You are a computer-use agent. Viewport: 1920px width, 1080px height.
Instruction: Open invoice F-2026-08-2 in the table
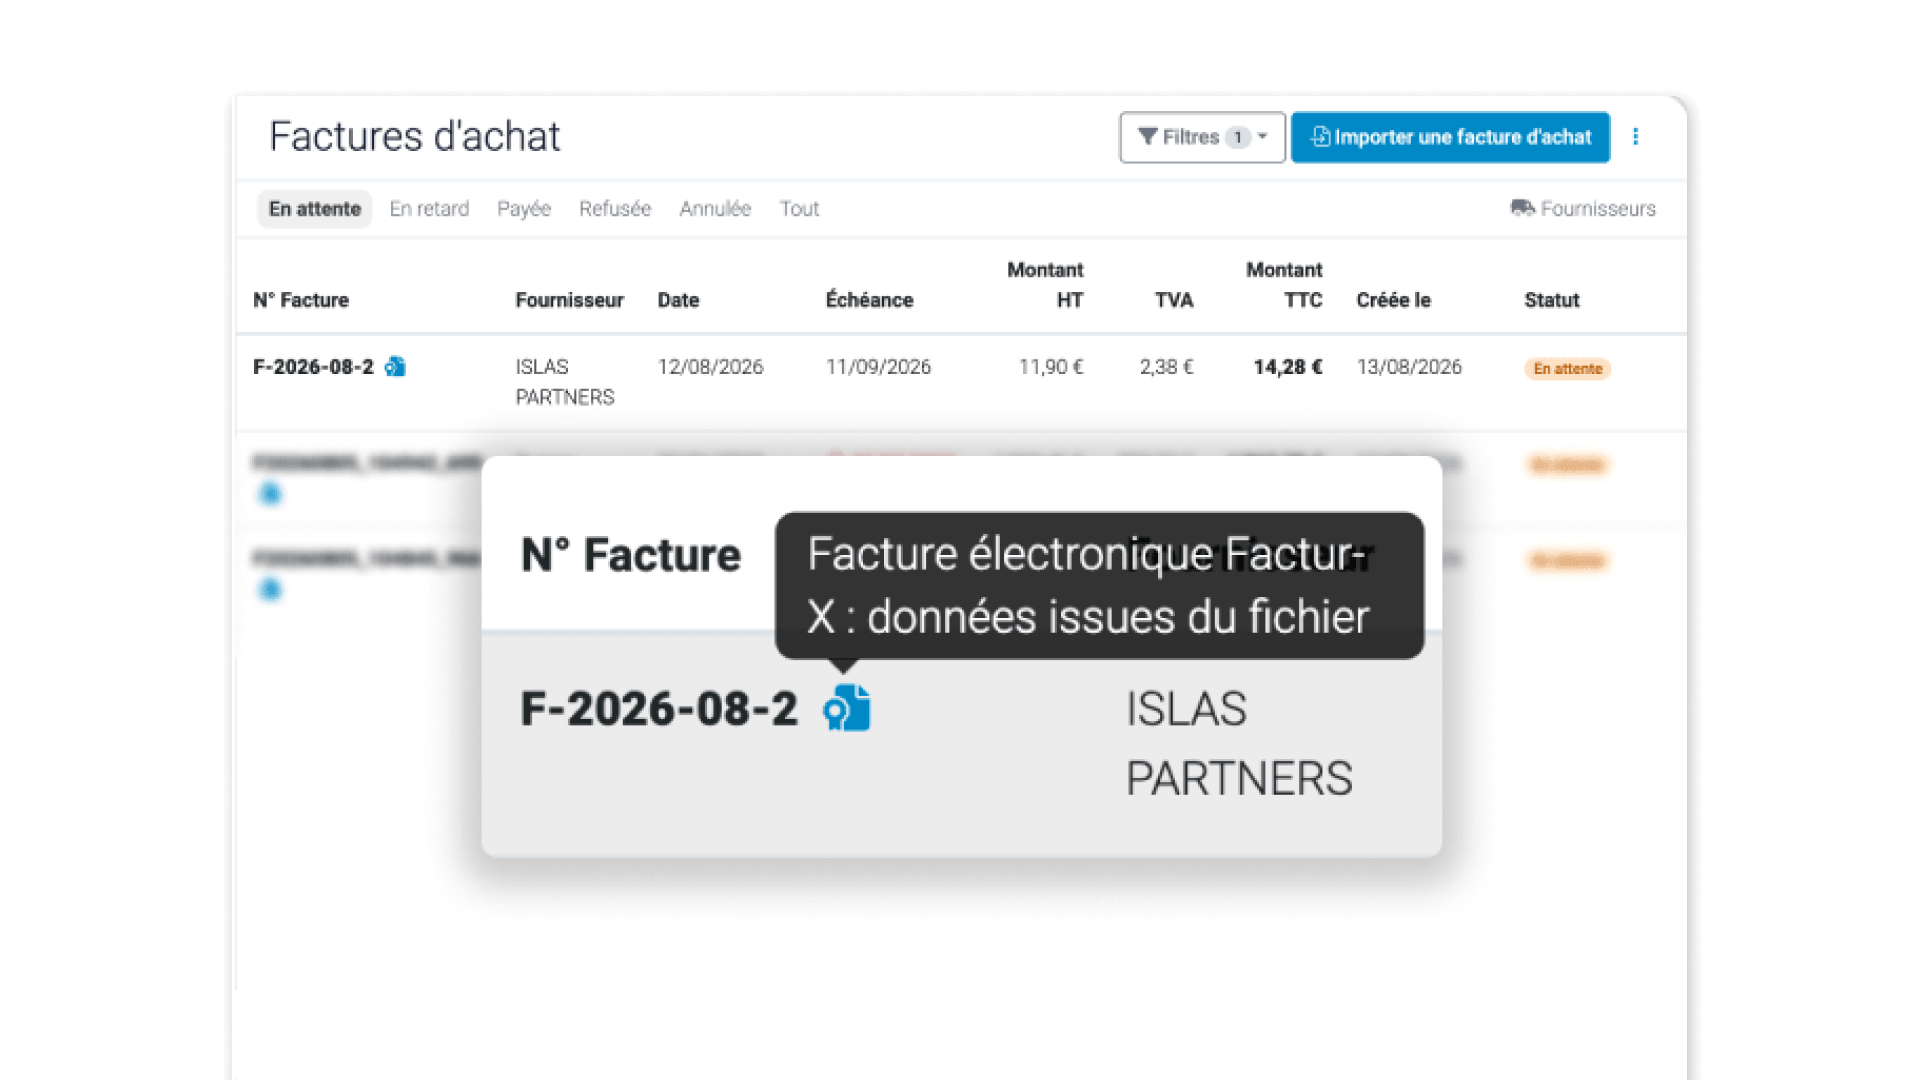[313, 367]
